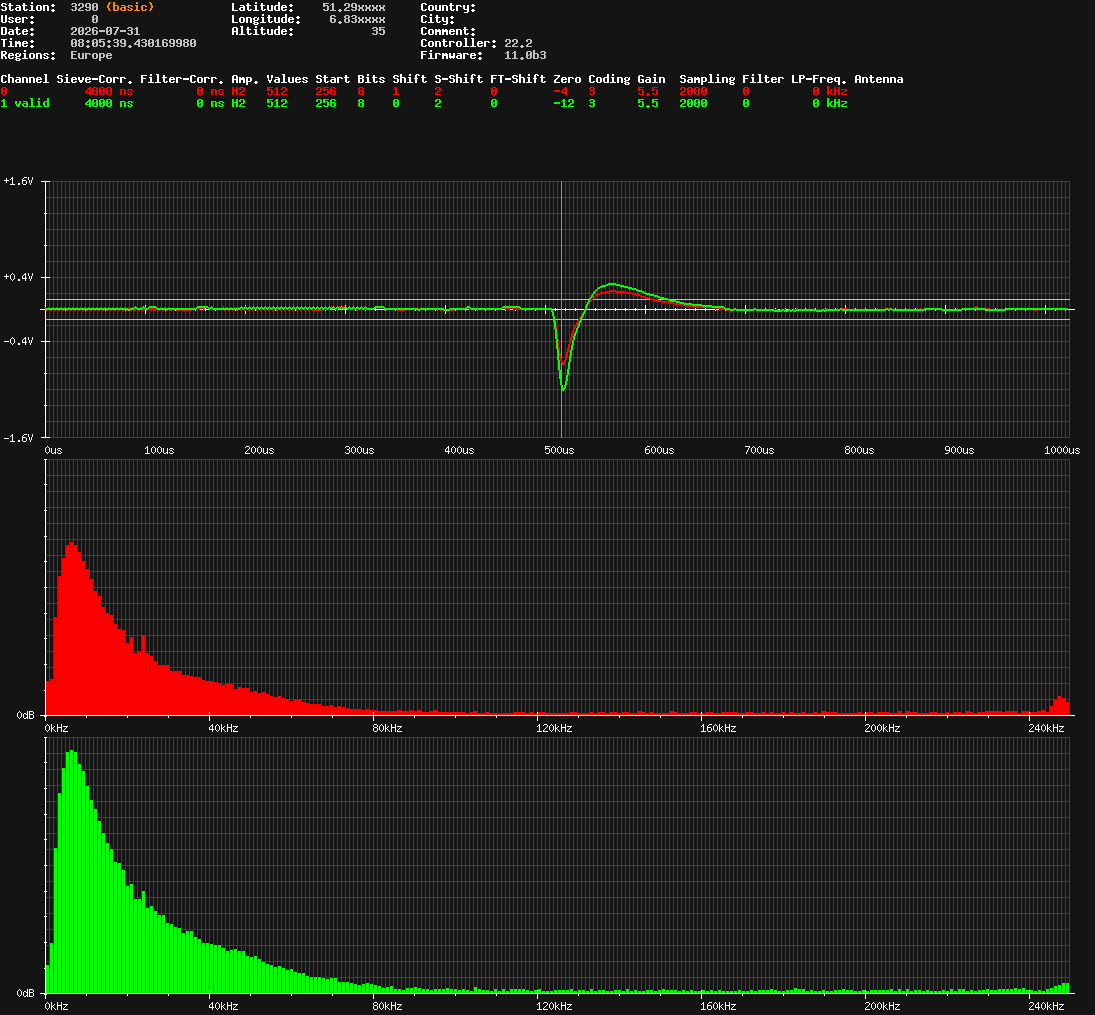The height and width of the screenshot is (1015, 1095).
Task: Click the tallest bar in the green spectrum
Action: (x=71, y=872)
